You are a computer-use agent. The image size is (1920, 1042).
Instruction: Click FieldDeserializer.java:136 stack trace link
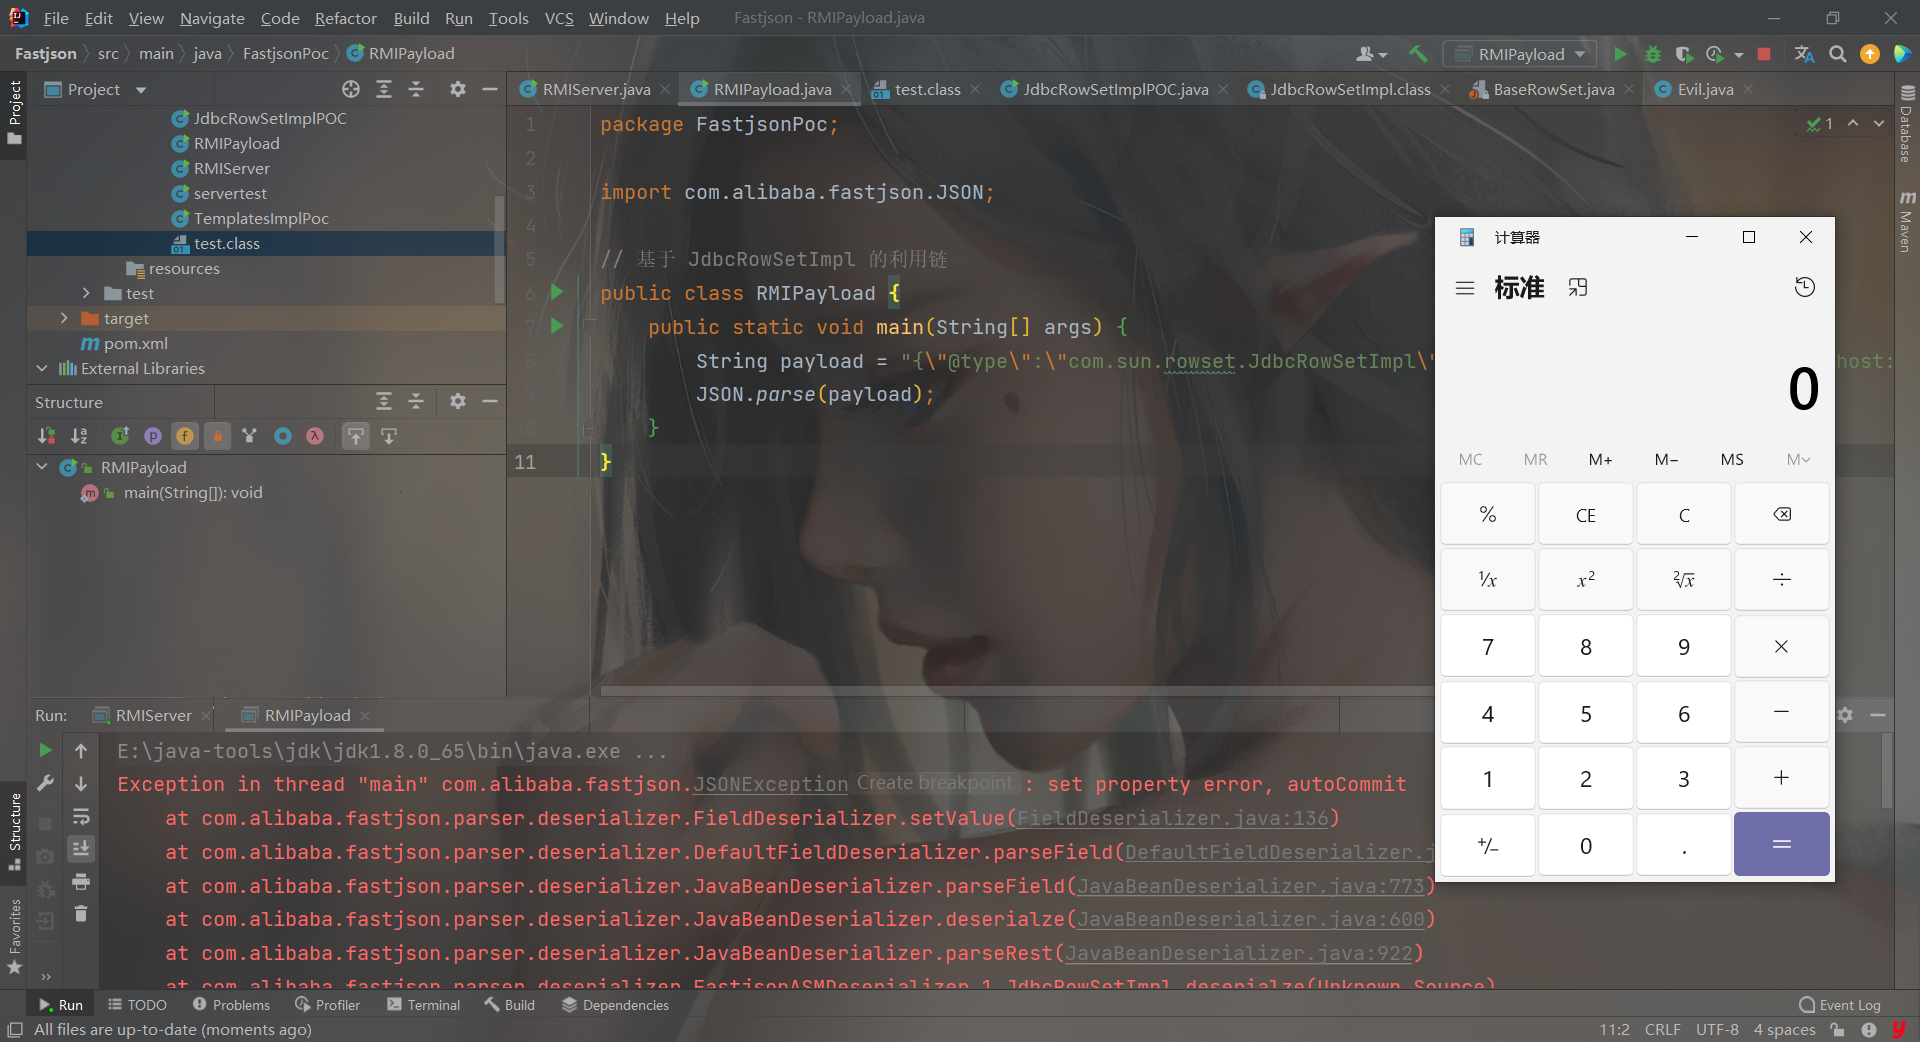1173,818
